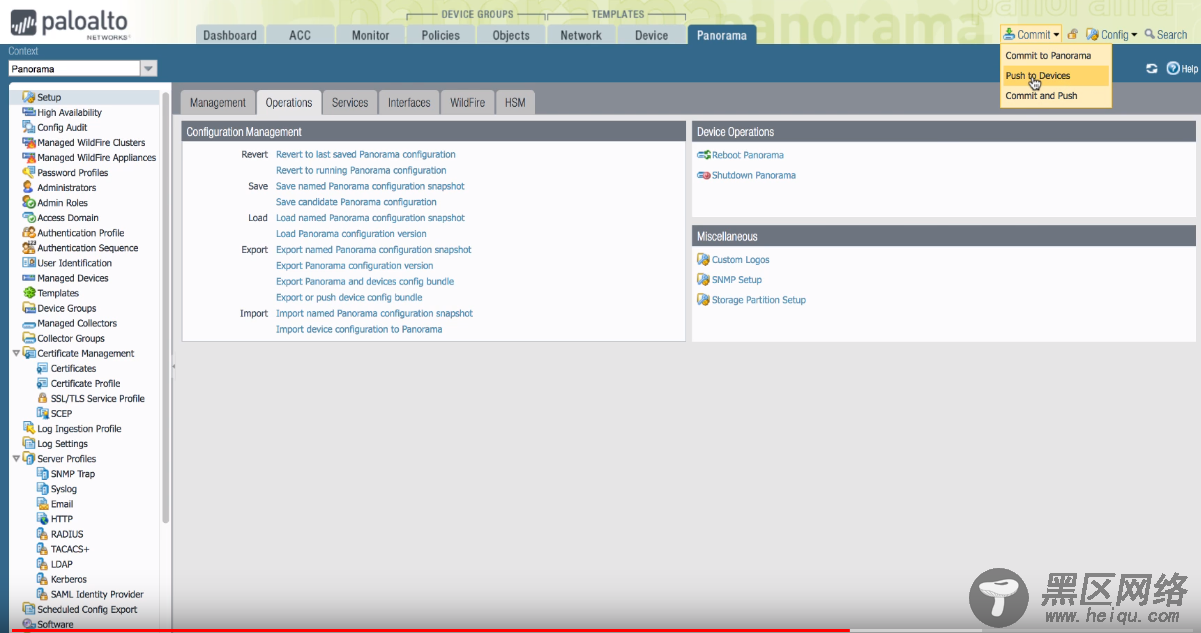Select Commit and Push menu entry

coord(1055,96)
